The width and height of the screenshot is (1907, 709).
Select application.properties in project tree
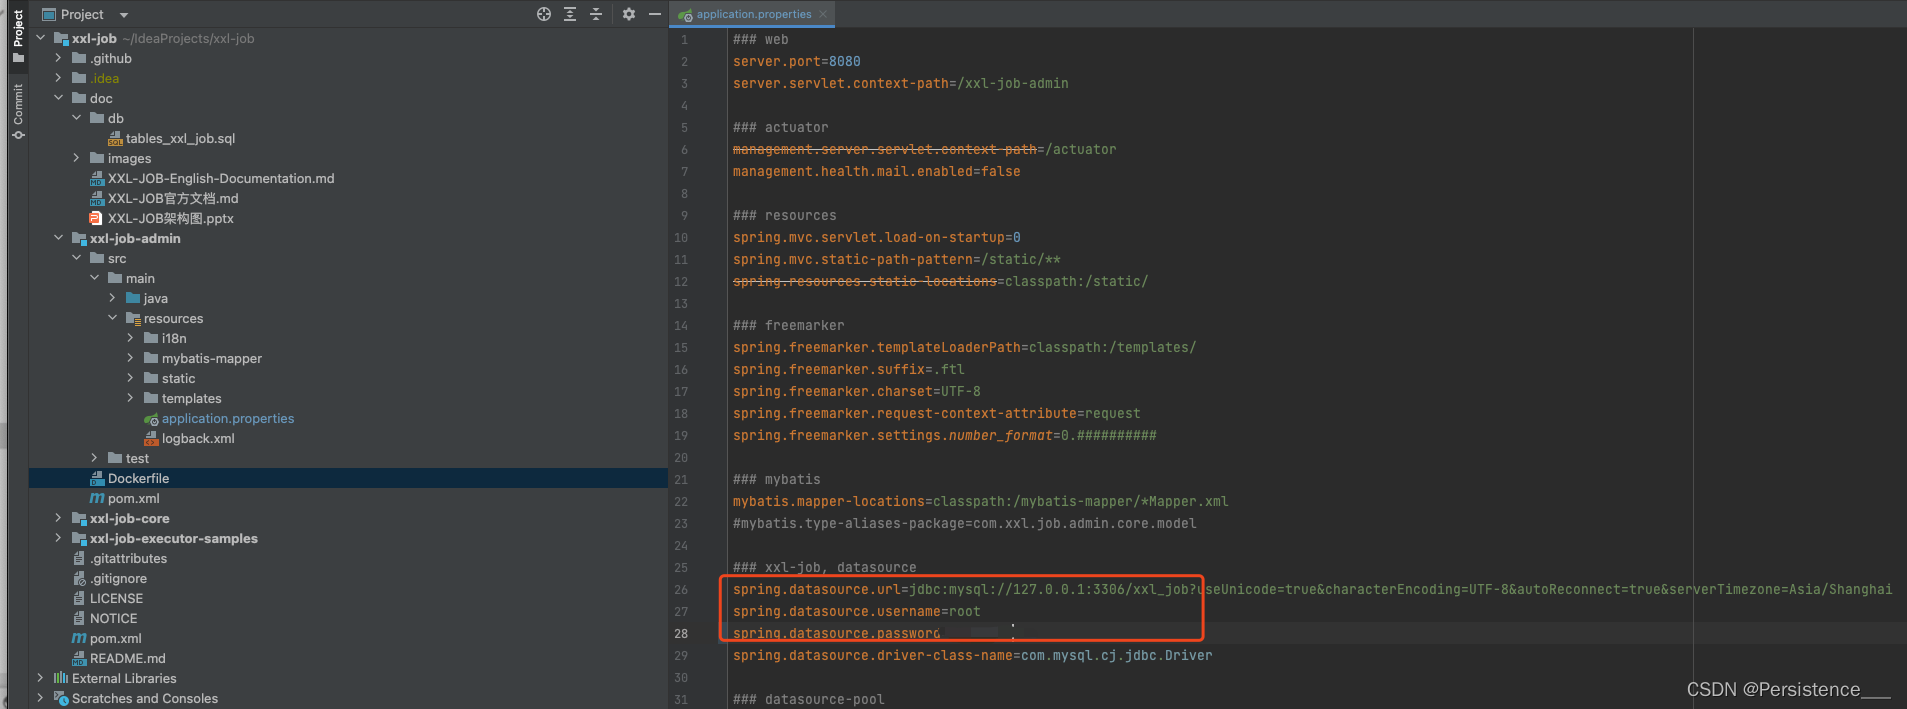[x=228, y=418]
